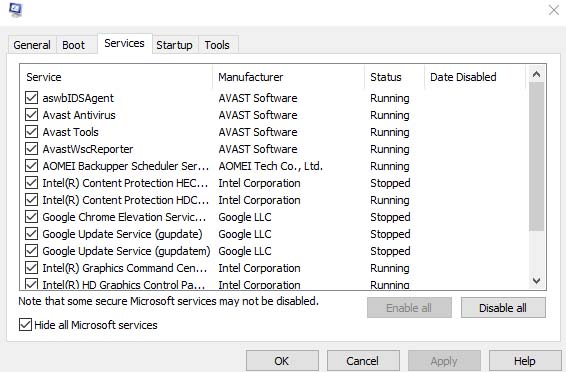The height and width of the screenshot is (372, 566).
Task: Select Google Chrome Elevation Service name
Action: tap(124, 217)
